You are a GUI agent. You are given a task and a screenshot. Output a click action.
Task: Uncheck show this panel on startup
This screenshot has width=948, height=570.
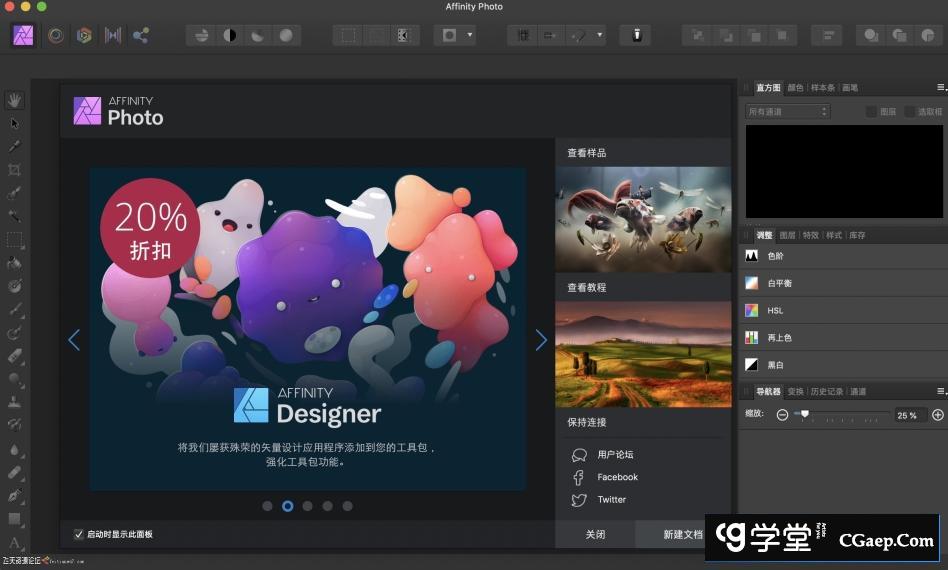[79, 534]
